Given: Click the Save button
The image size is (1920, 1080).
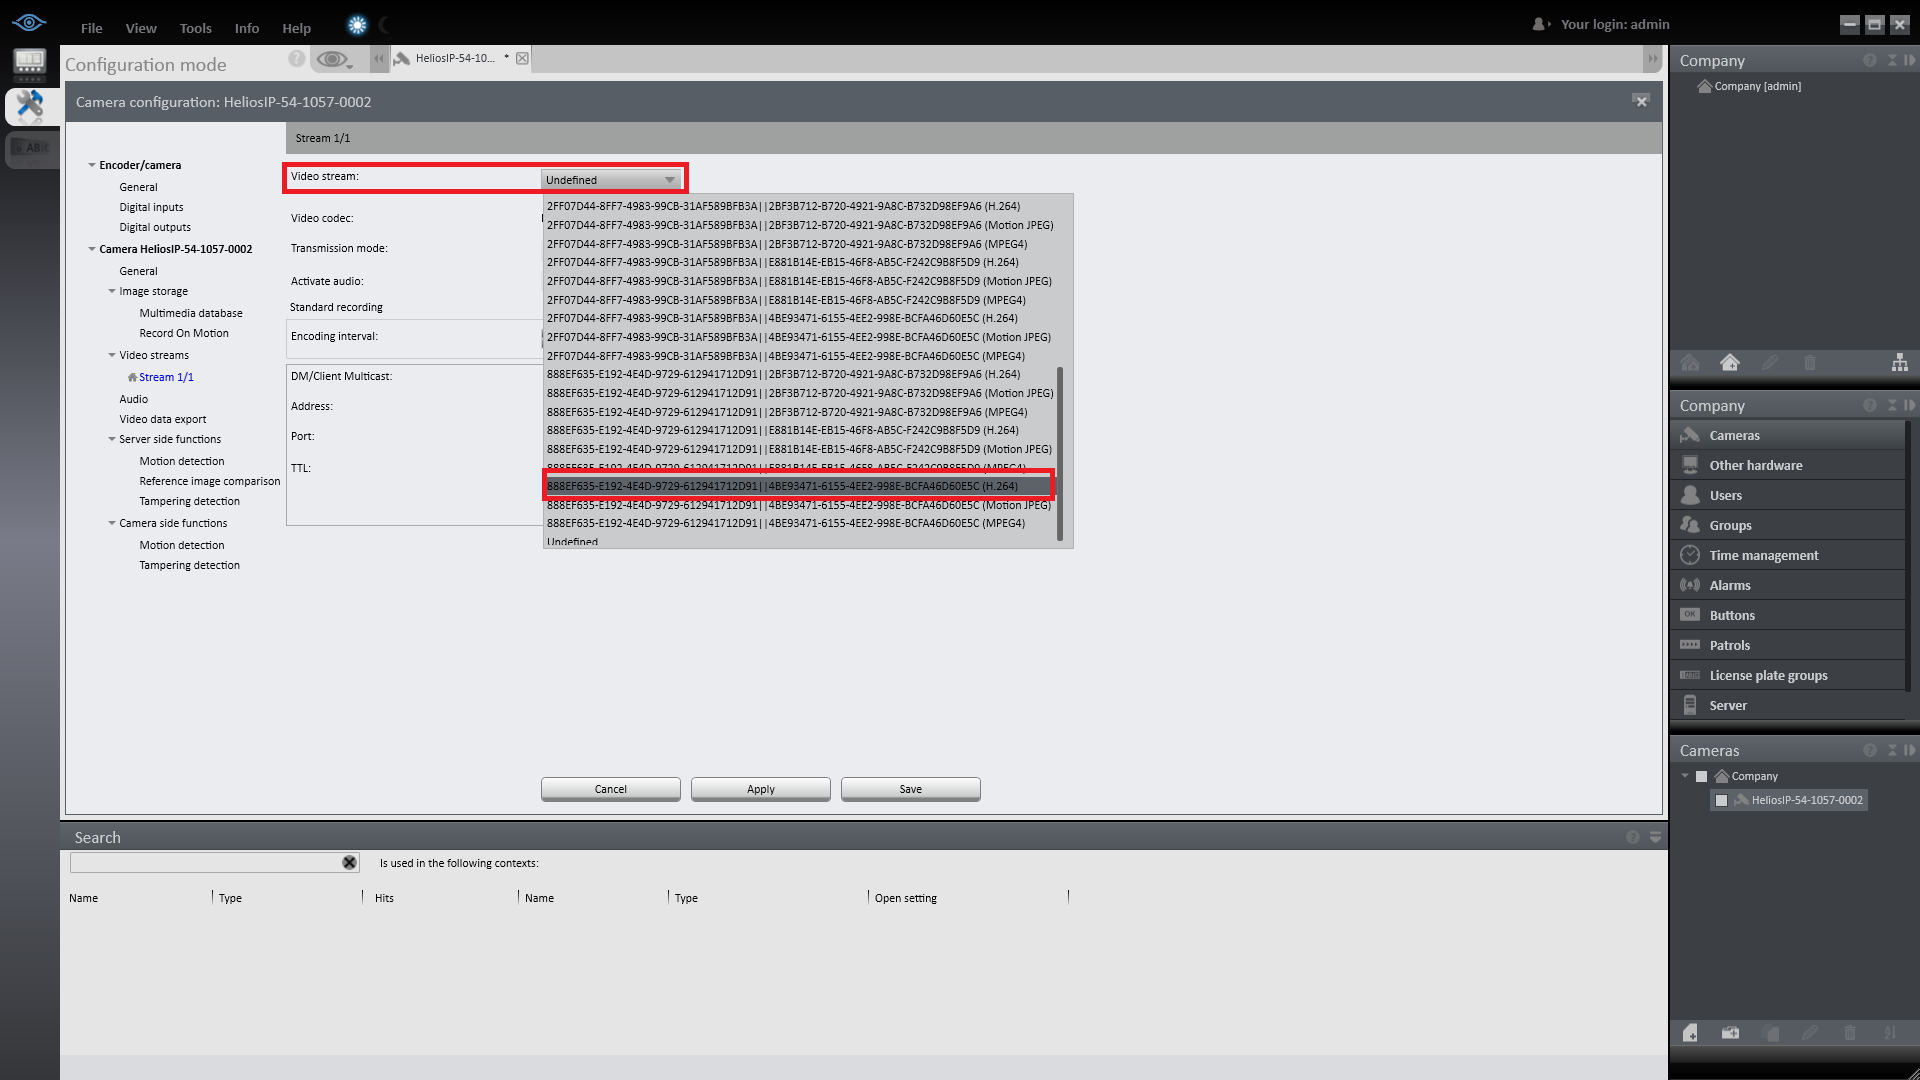Looking at the screenshot, I should click(x=910, y=790).
